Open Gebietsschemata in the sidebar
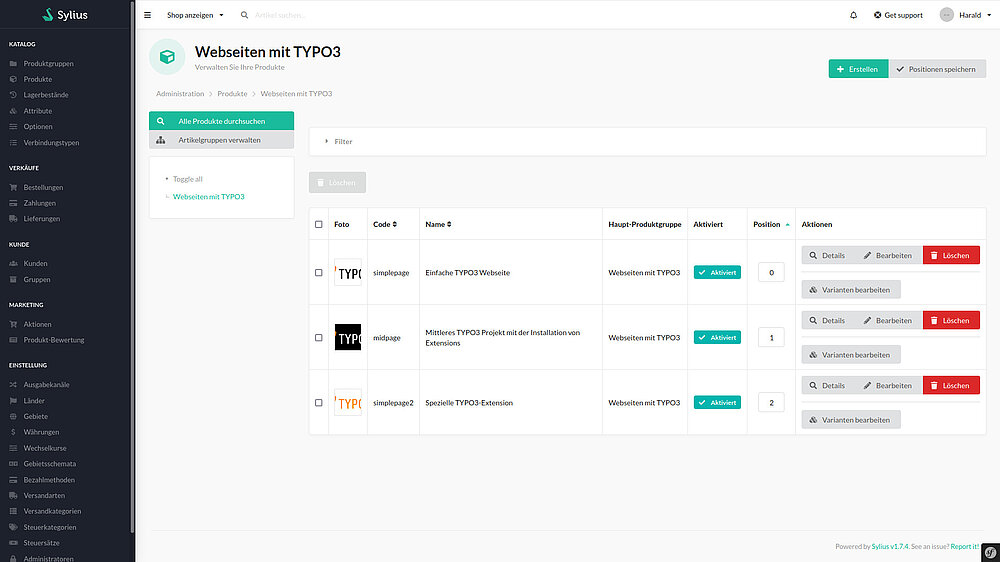Screen dimensions: 1000x562 point(50,464)
